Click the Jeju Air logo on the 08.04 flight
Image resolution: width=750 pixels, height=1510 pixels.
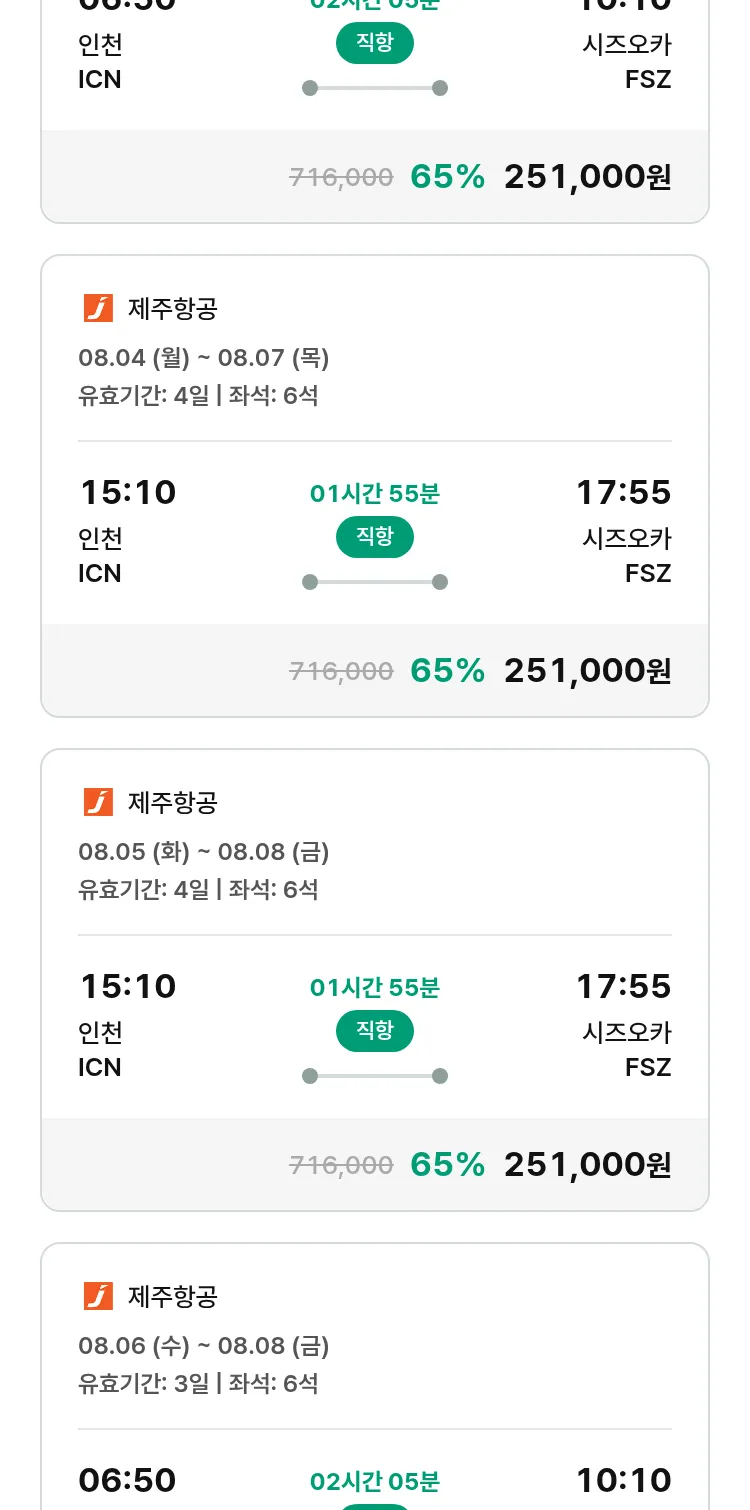98,309
